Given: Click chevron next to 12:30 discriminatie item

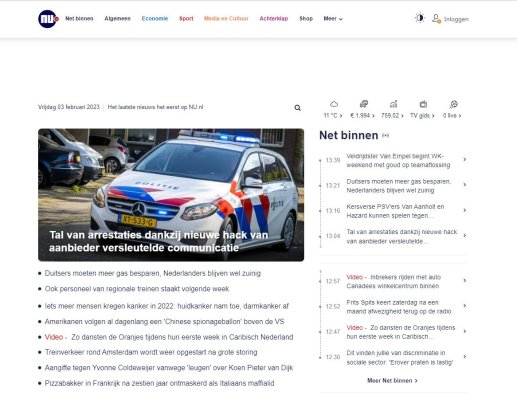Looking at the screenshot, I should pos(465,356).
